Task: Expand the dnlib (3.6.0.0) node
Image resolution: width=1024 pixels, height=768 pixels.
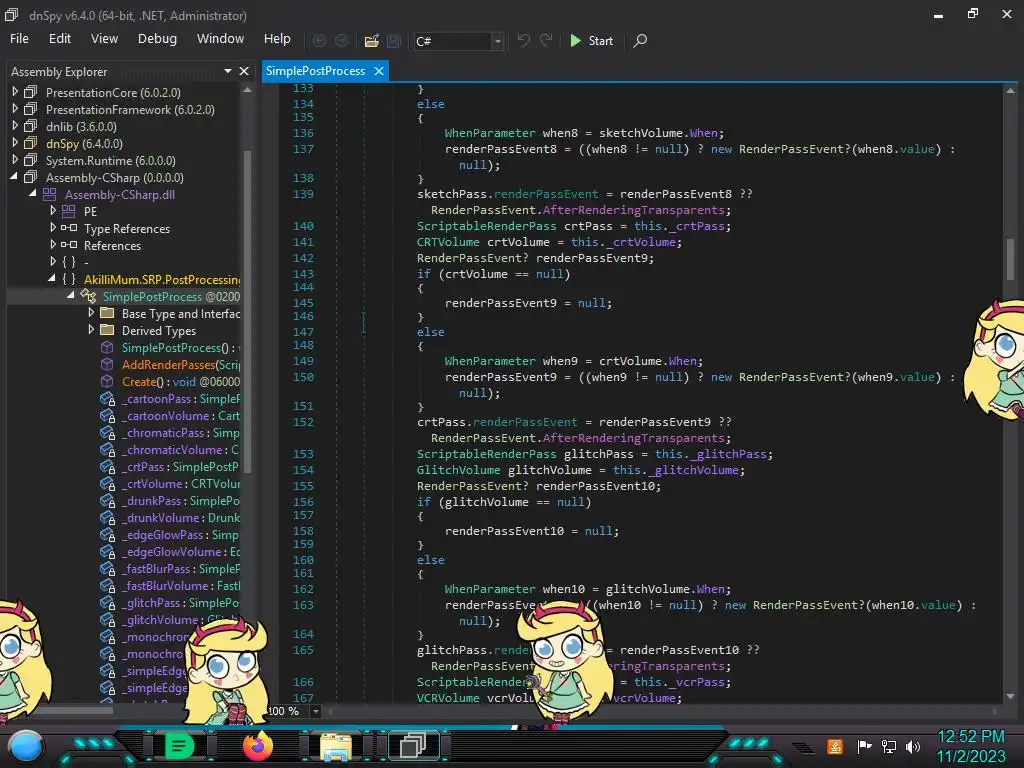Action: [15, 126]
